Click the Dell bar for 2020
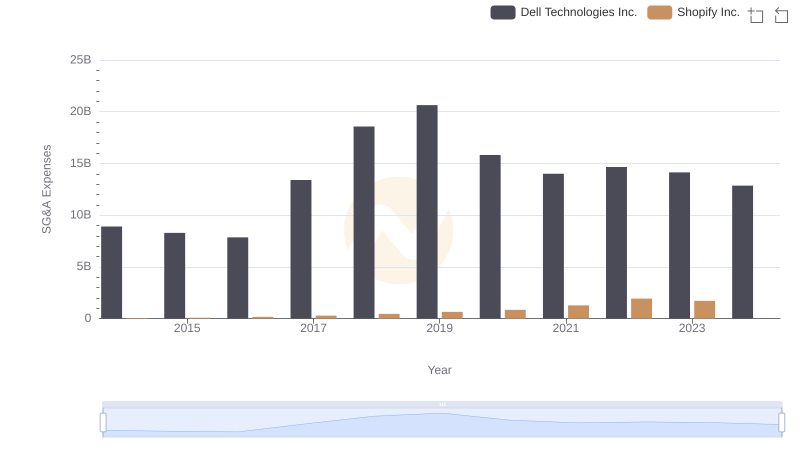The width and height of the screenshot is (800, 461). pyautogui.click(x=490, y=236)
